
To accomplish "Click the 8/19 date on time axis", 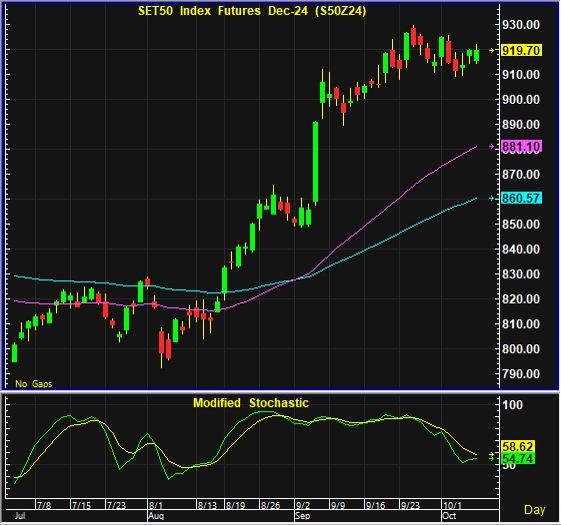I will (235, 505).
